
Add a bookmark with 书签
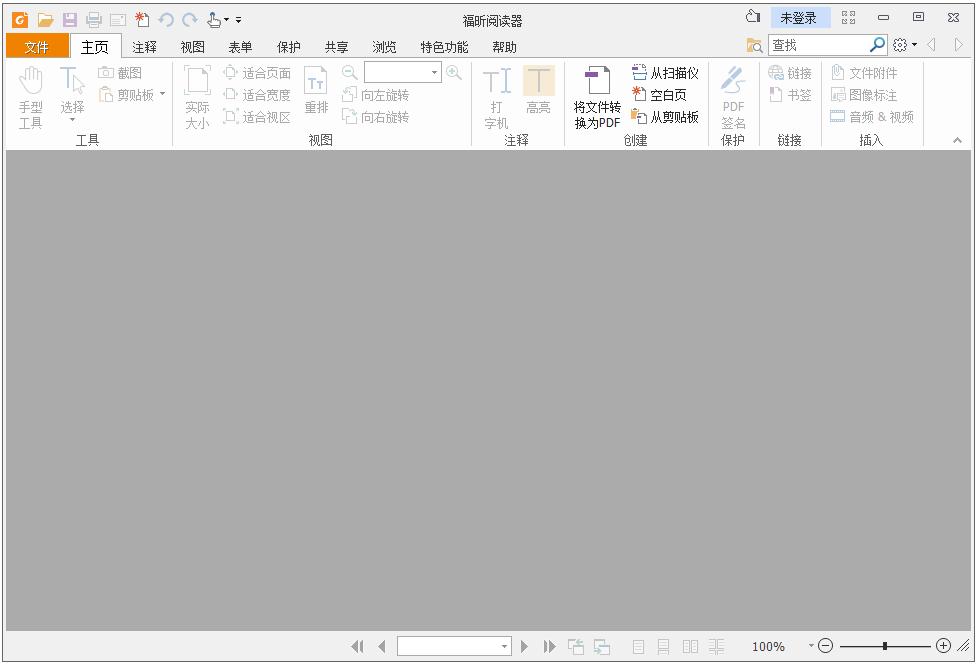tap(790, 95)
